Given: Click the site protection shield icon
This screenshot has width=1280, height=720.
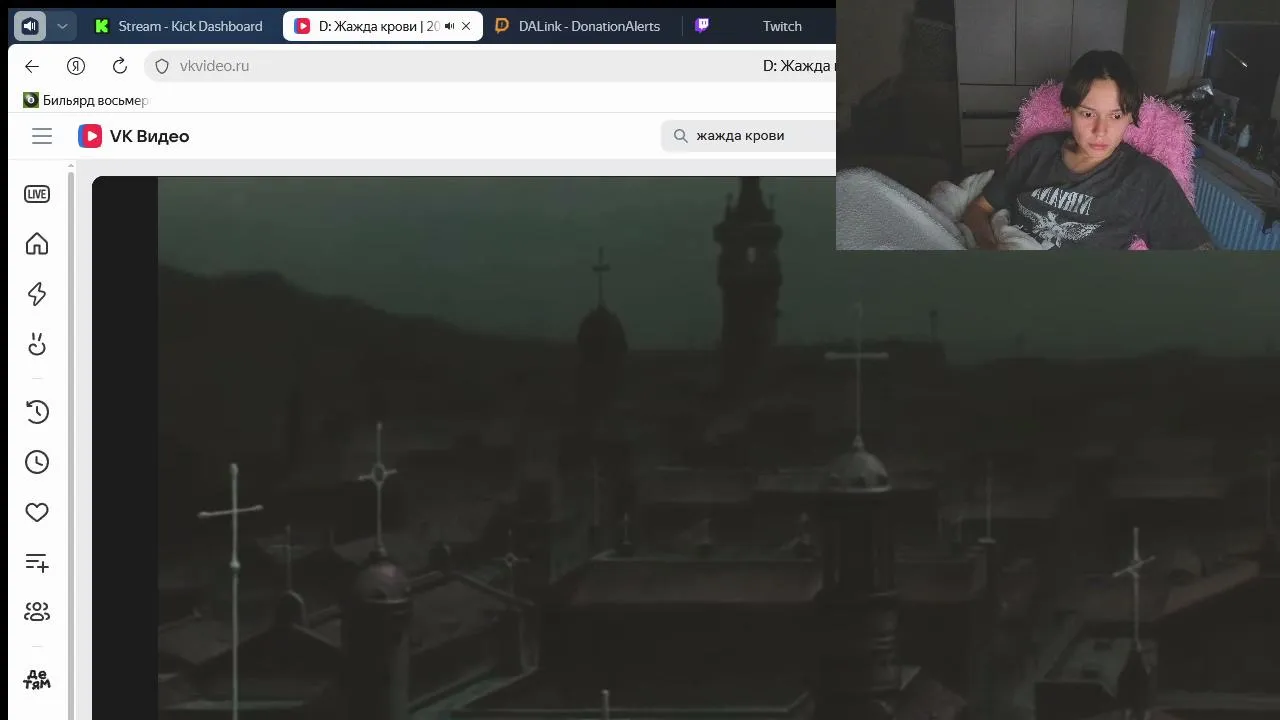Looking at the screenshot, I should tap(162, 66).
